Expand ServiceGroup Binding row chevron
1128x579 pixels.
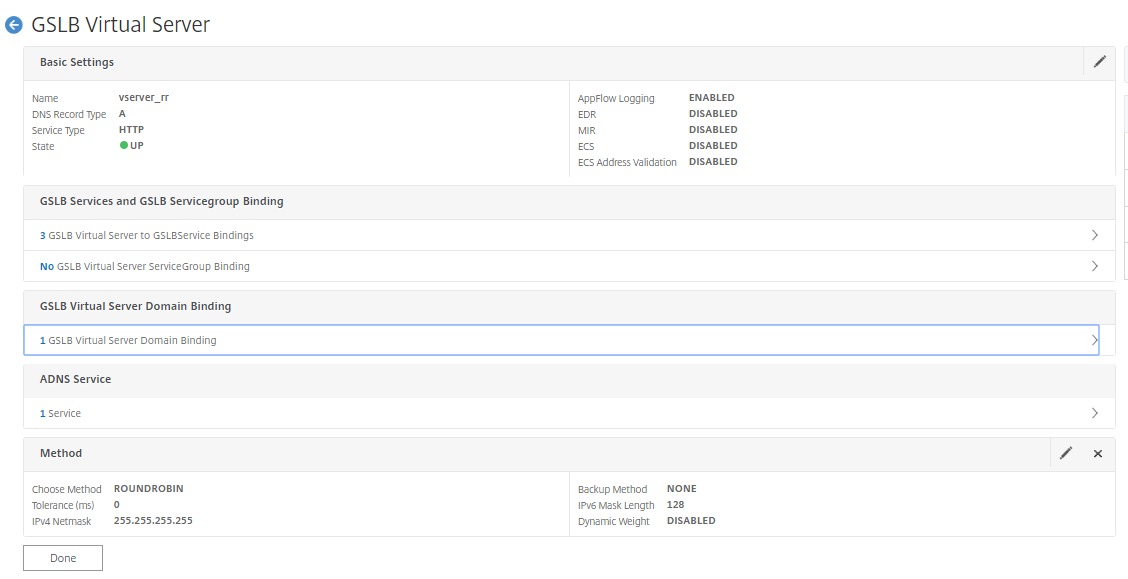click(1095, 267)
